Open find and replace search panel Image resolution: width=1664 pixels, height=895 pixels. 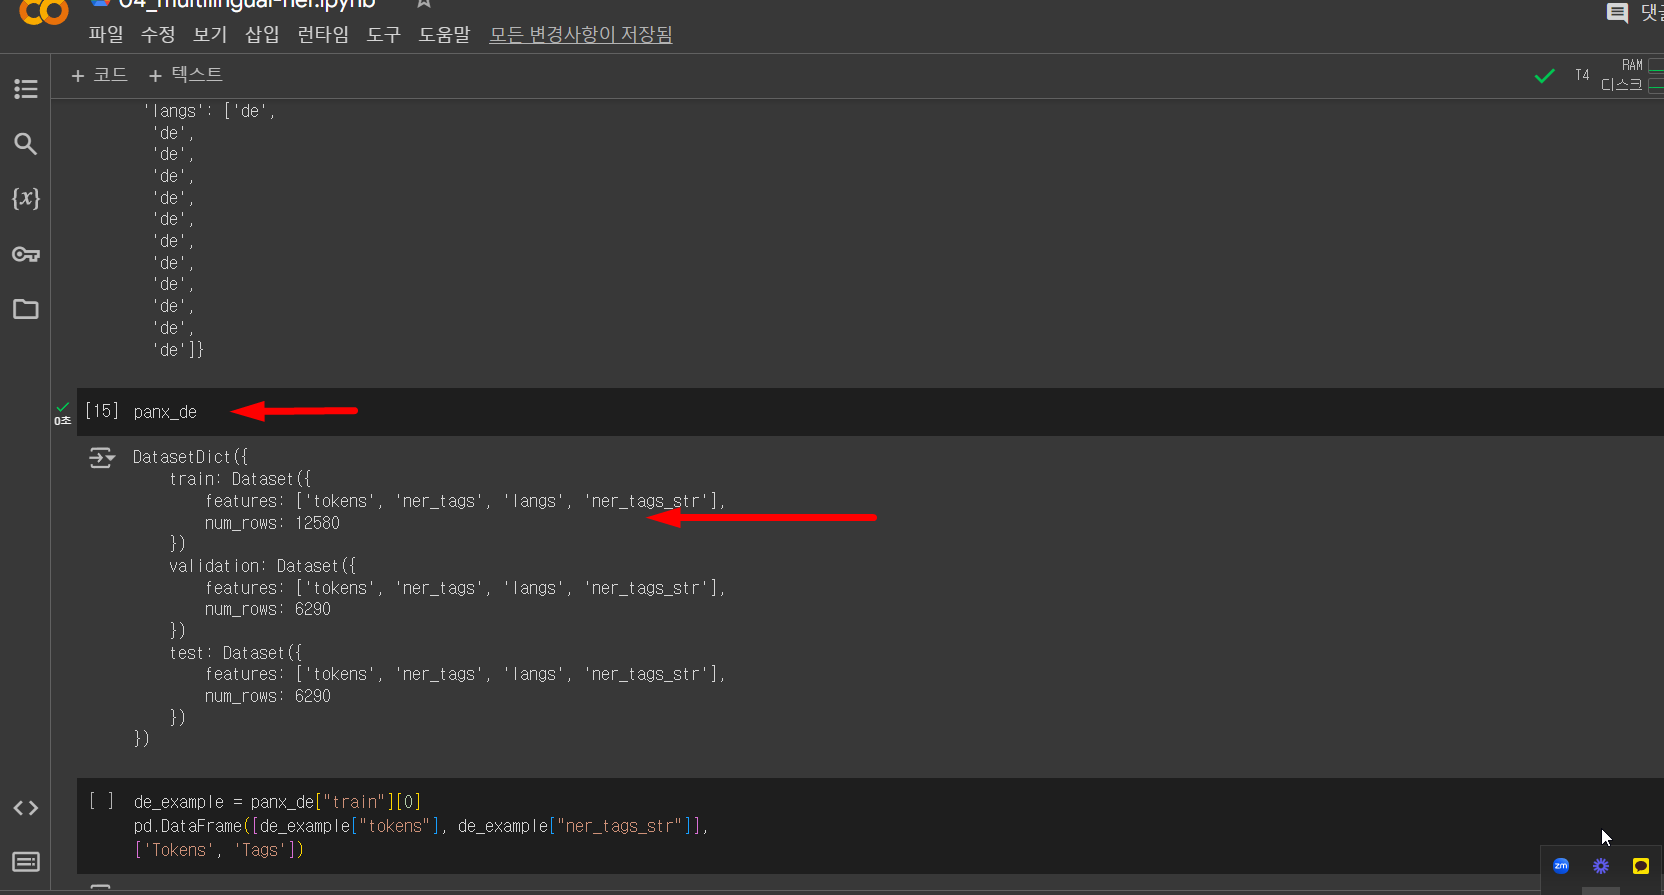click(26, 144)
